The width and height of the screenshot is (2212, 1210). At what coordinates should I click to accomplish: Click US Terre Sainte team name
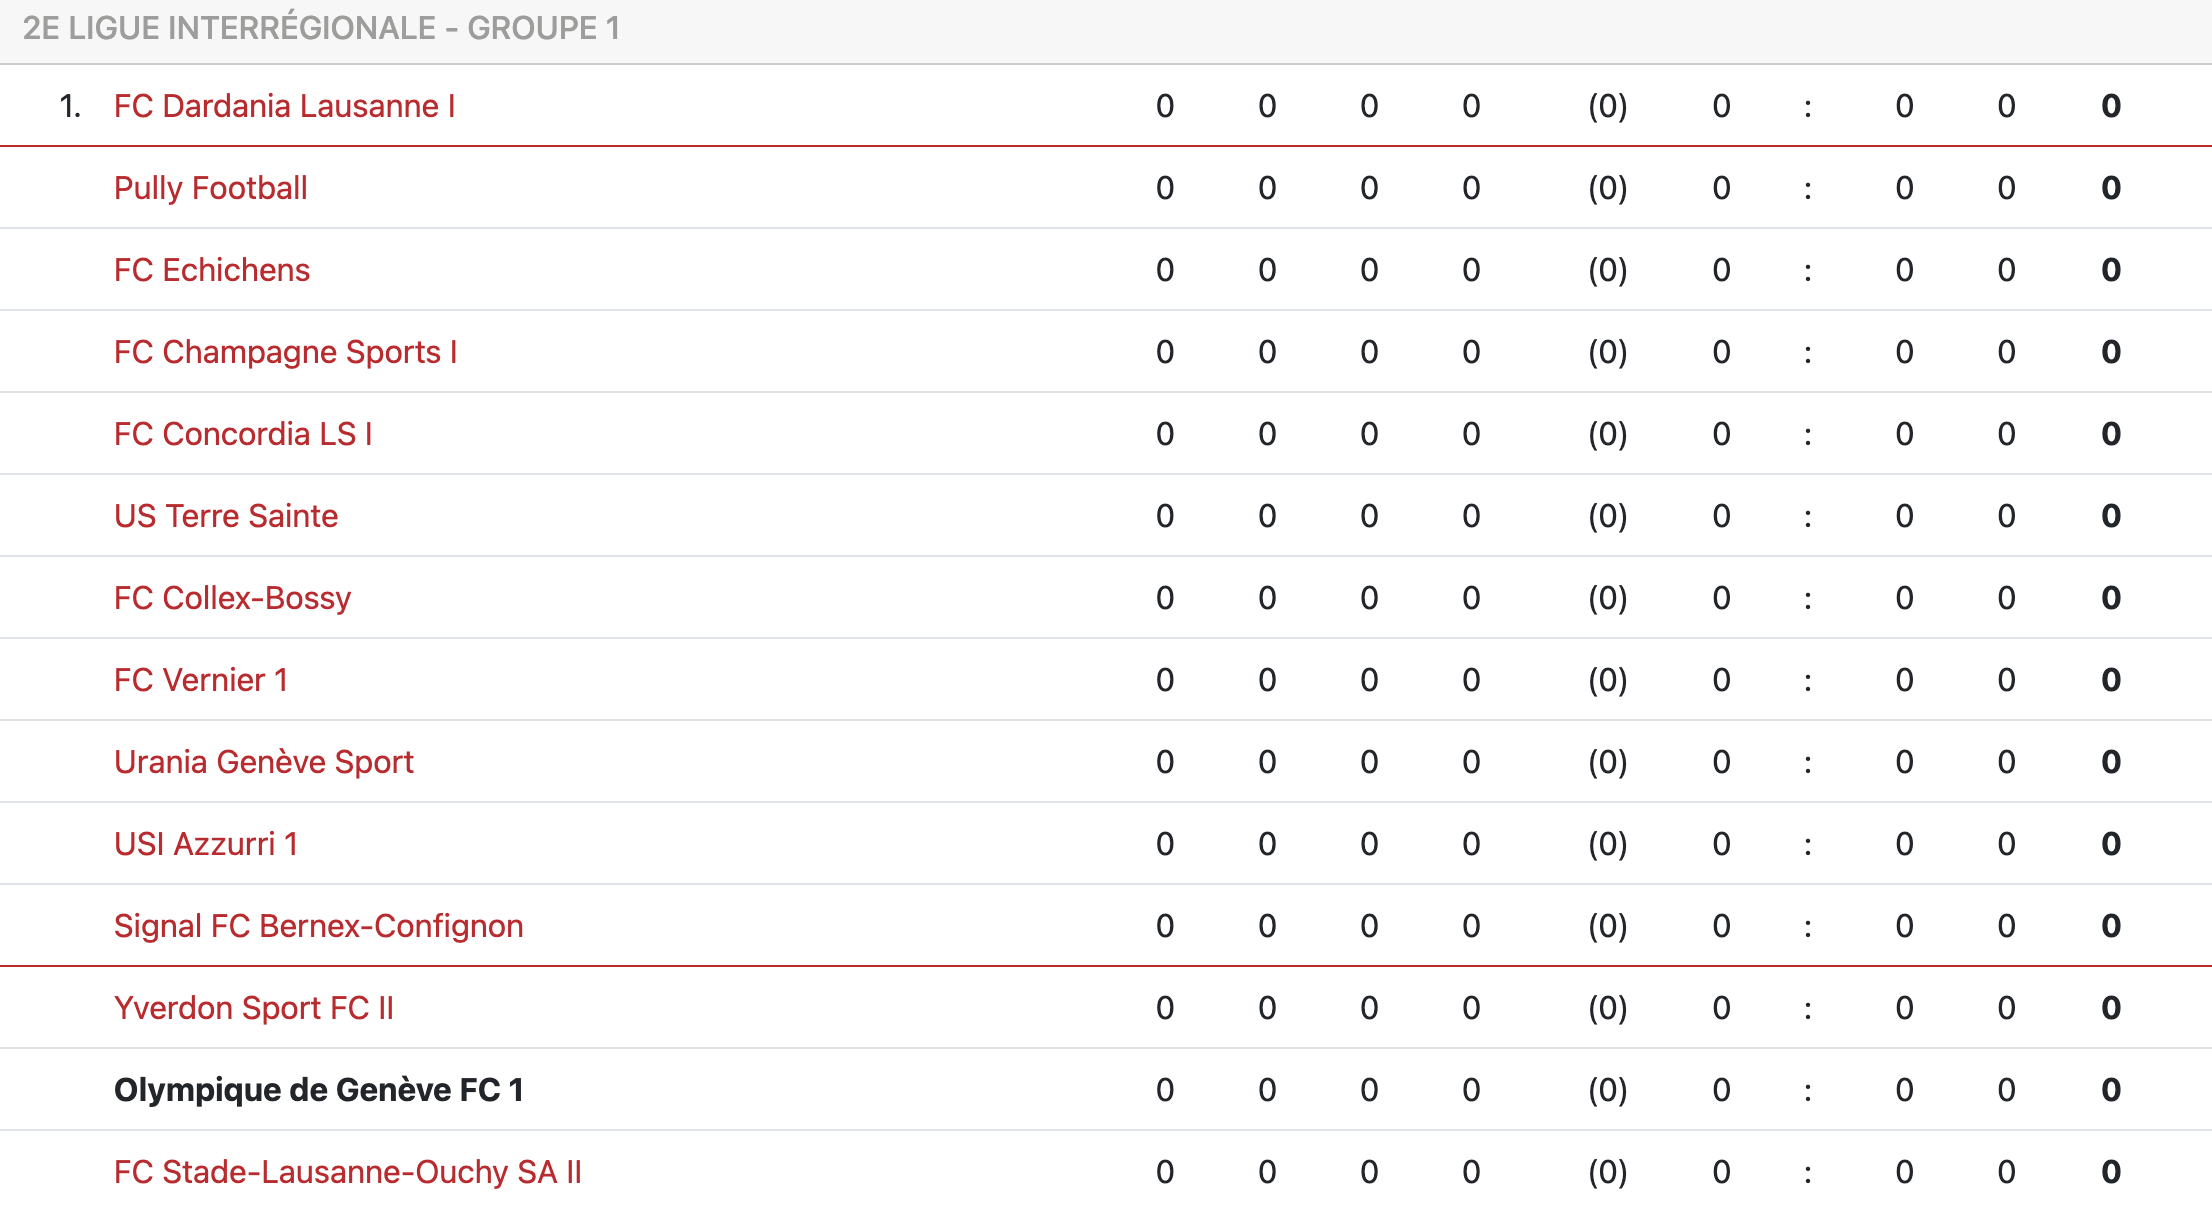(225, 516)
